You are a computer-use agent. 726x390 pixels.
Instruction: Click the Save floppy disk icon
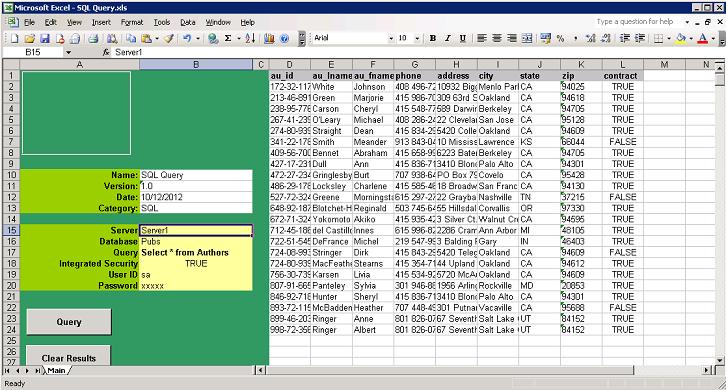[x=44, y=38]
